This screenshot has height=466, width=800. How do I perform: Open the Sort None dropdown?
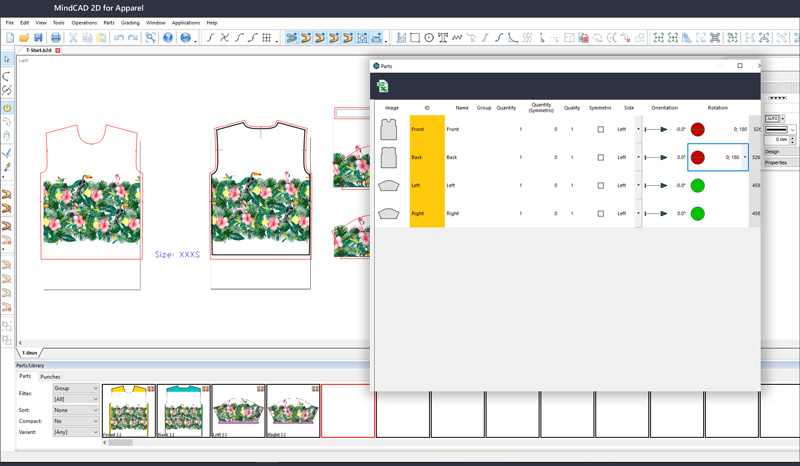76,410
